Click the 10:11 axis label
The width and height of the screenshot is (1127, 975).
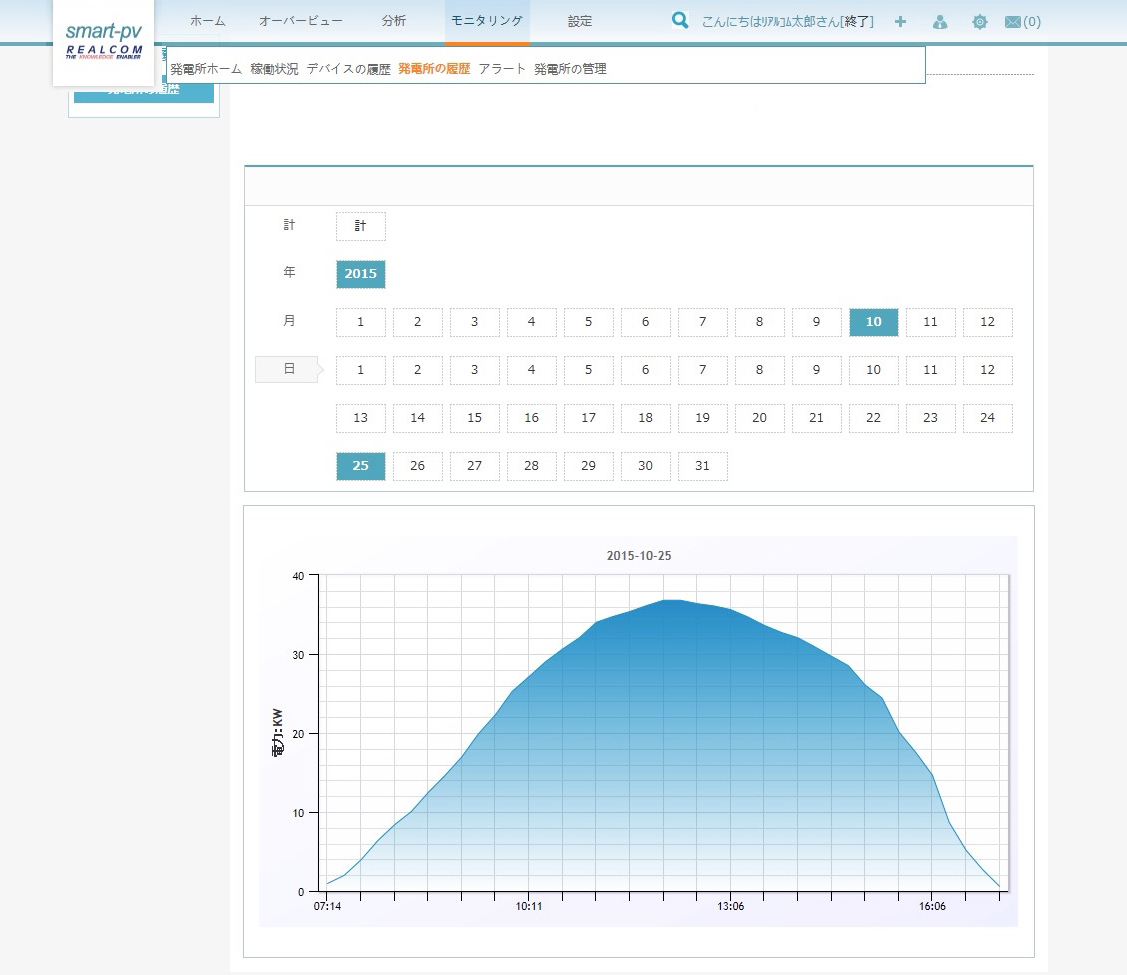pyautogui.click(x=529, y=907)
